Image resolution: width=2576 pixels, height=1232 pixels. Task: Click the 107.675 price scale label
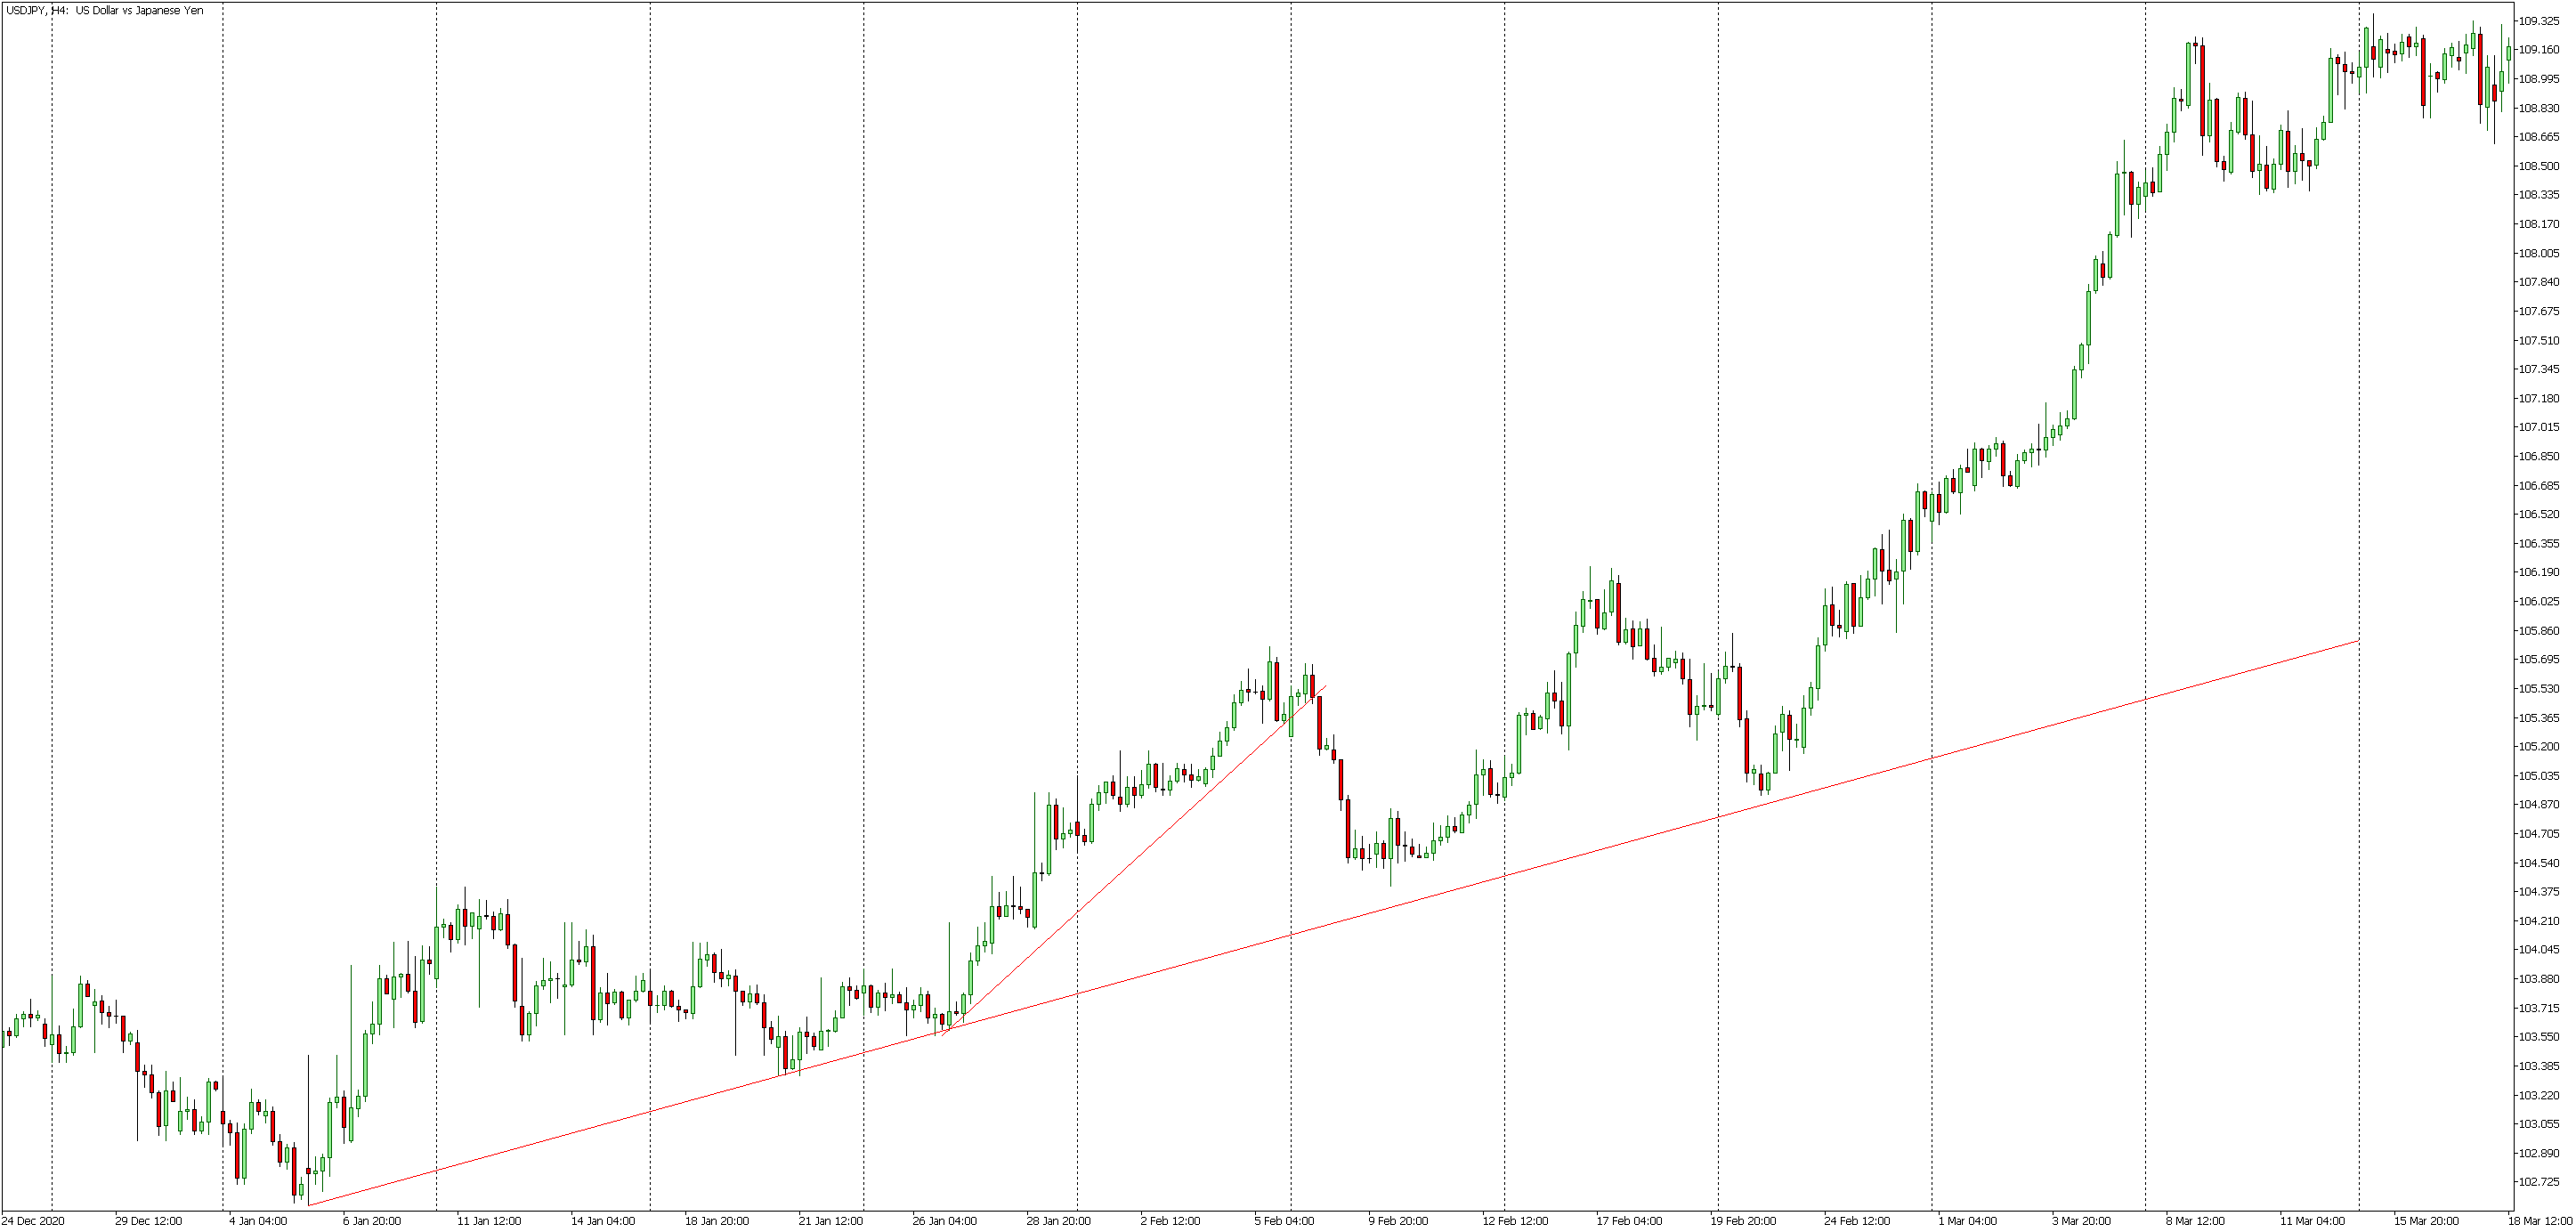2540,311
